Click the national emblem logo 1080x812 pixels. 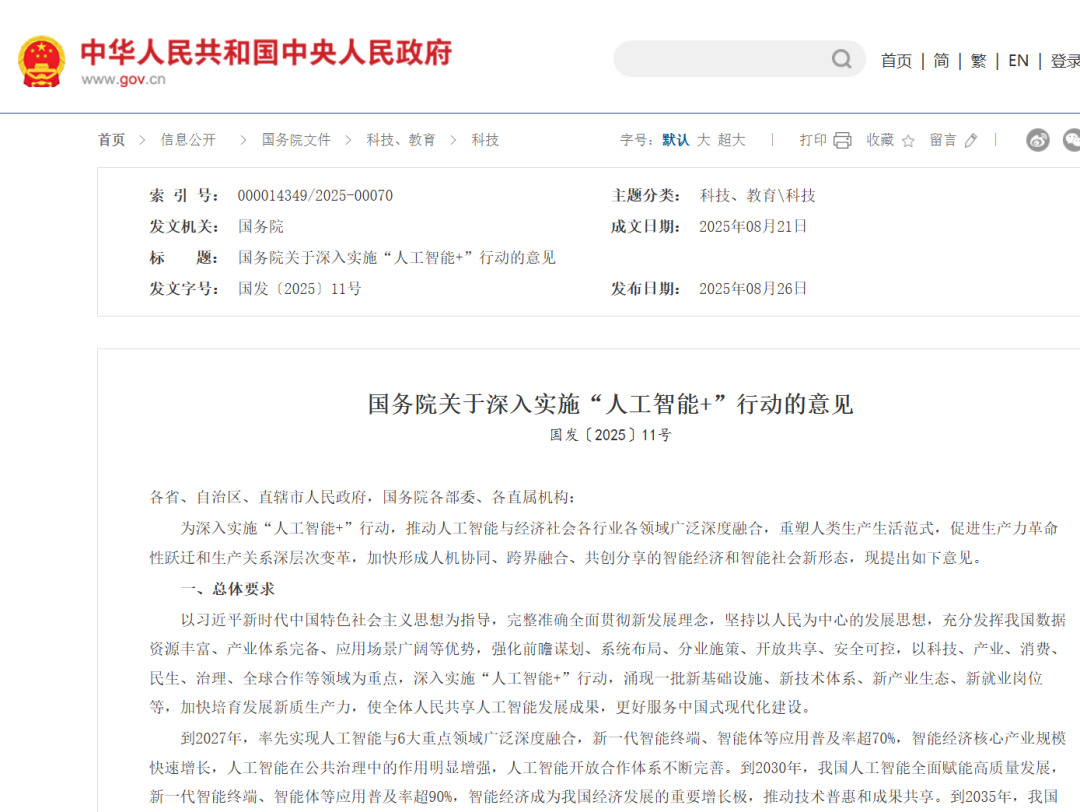coord(41,60)
